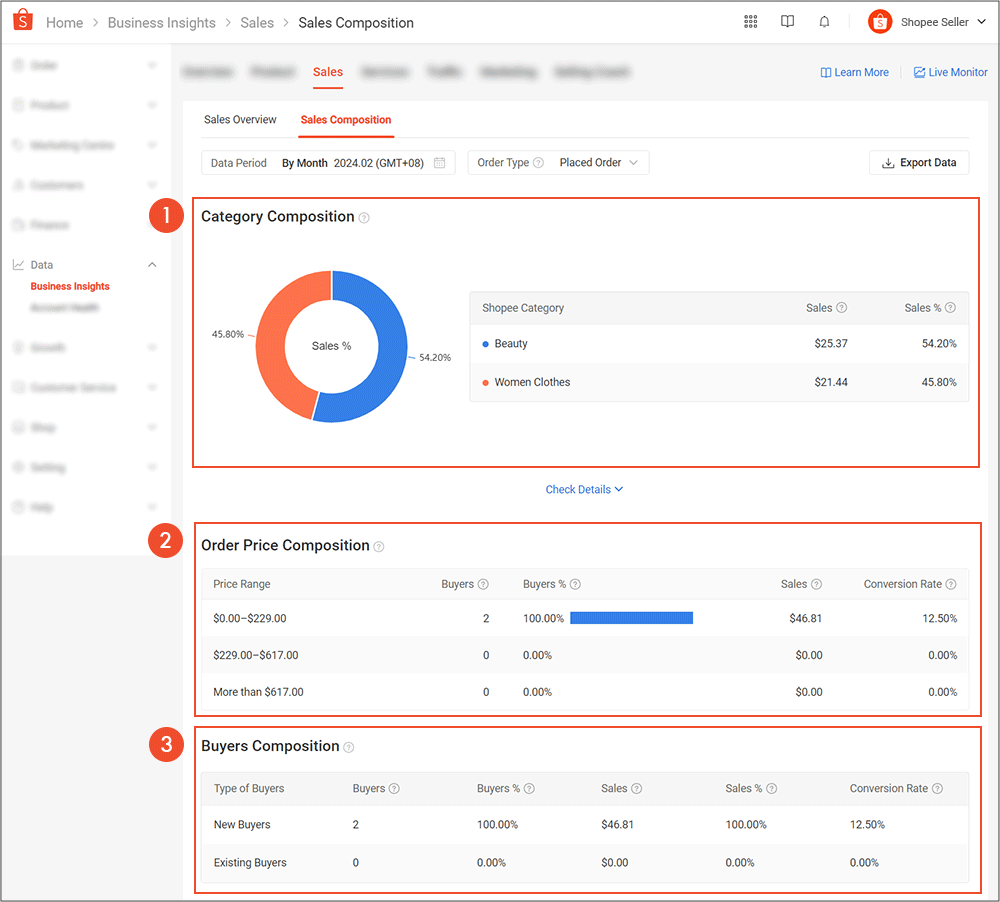
Task: Open the calendar icon in Data Period
Action: [438, 161]
